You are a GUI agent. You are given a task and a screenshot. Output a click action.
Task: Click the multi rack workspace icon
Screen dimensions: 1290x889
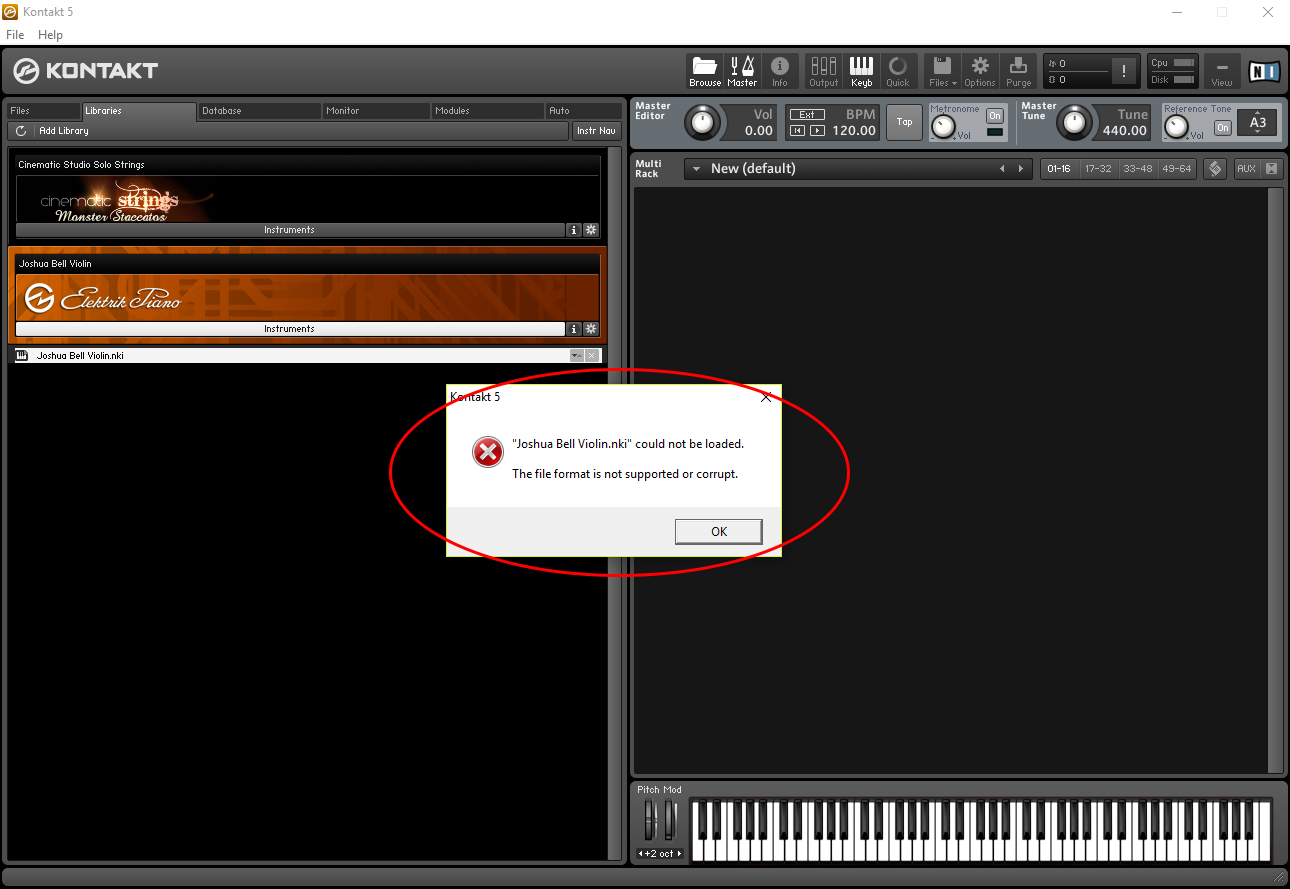[1215, 169]
